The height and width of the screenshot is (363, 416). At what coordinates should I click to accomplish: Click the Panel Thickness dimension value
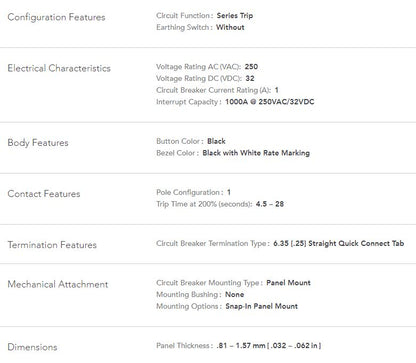click(269, 346)
